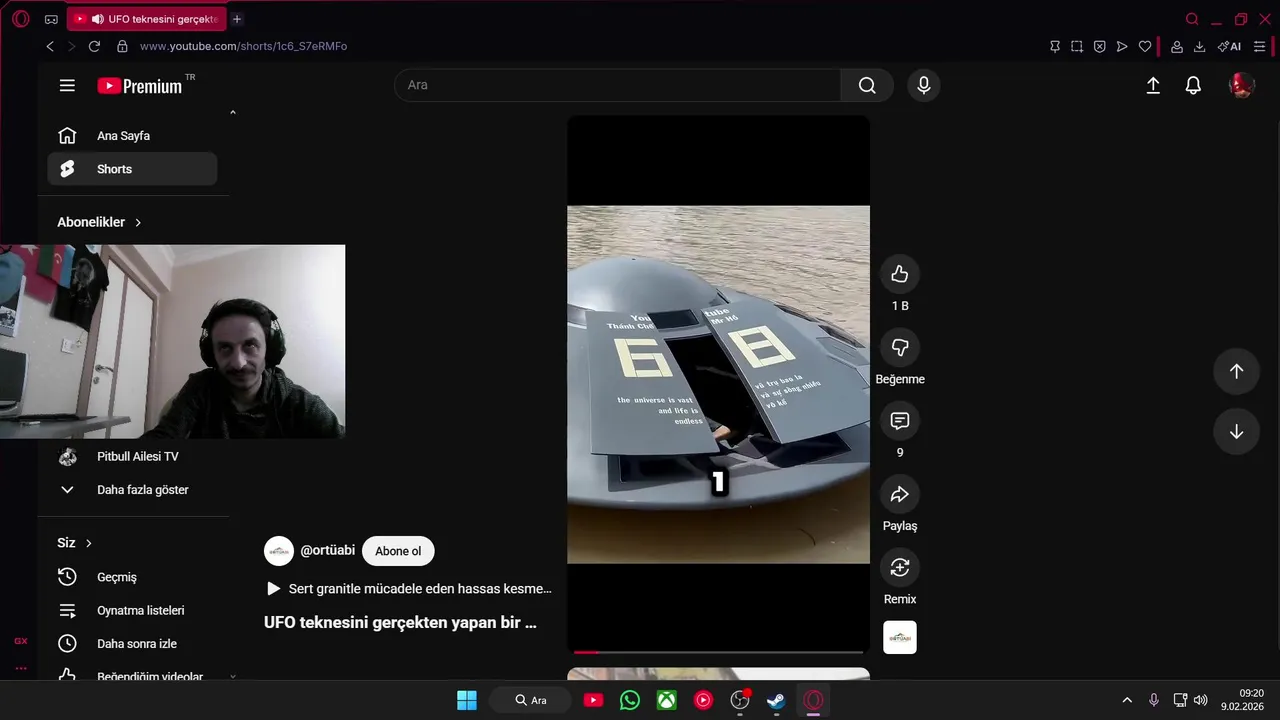The height and width of the screenshot is (720, 1280).
Task: Launch Steam from the taskbar
Action: [776, 700]
